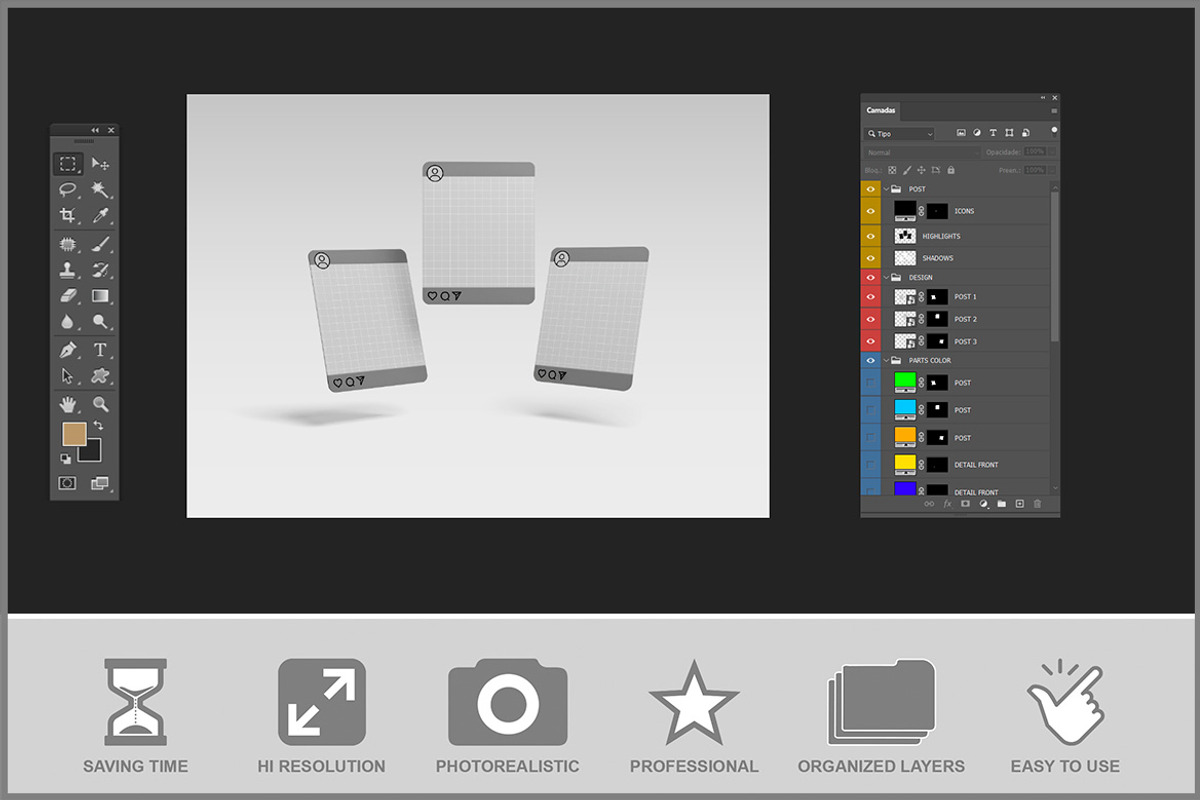
Task: Open the background color swatch
Action: point(92,452)
